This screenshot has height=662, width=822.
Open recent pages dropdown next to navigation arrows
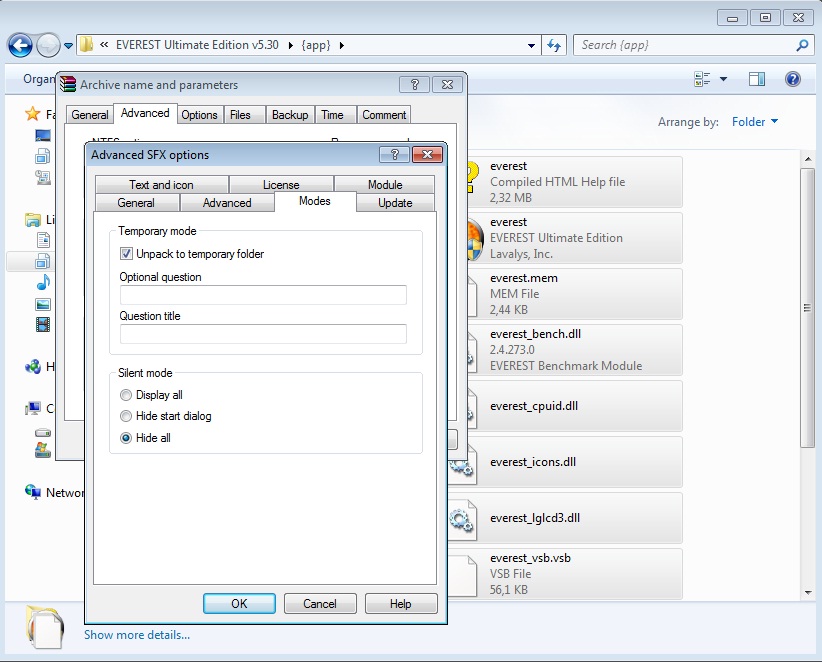pyautogui.click(x=68, y=46)
